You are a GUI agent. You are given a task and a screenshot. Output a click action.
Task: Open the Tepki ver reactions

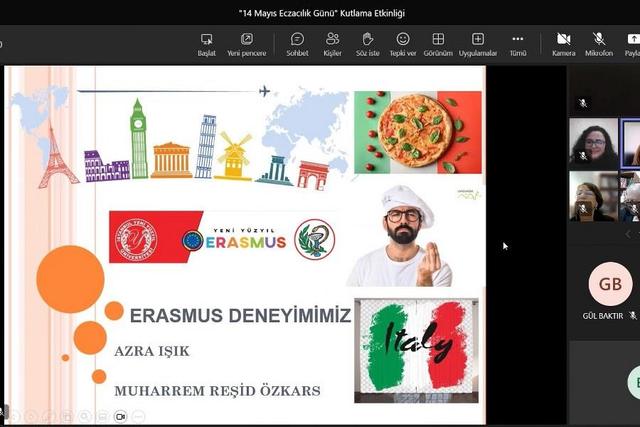tap(403, 44)
